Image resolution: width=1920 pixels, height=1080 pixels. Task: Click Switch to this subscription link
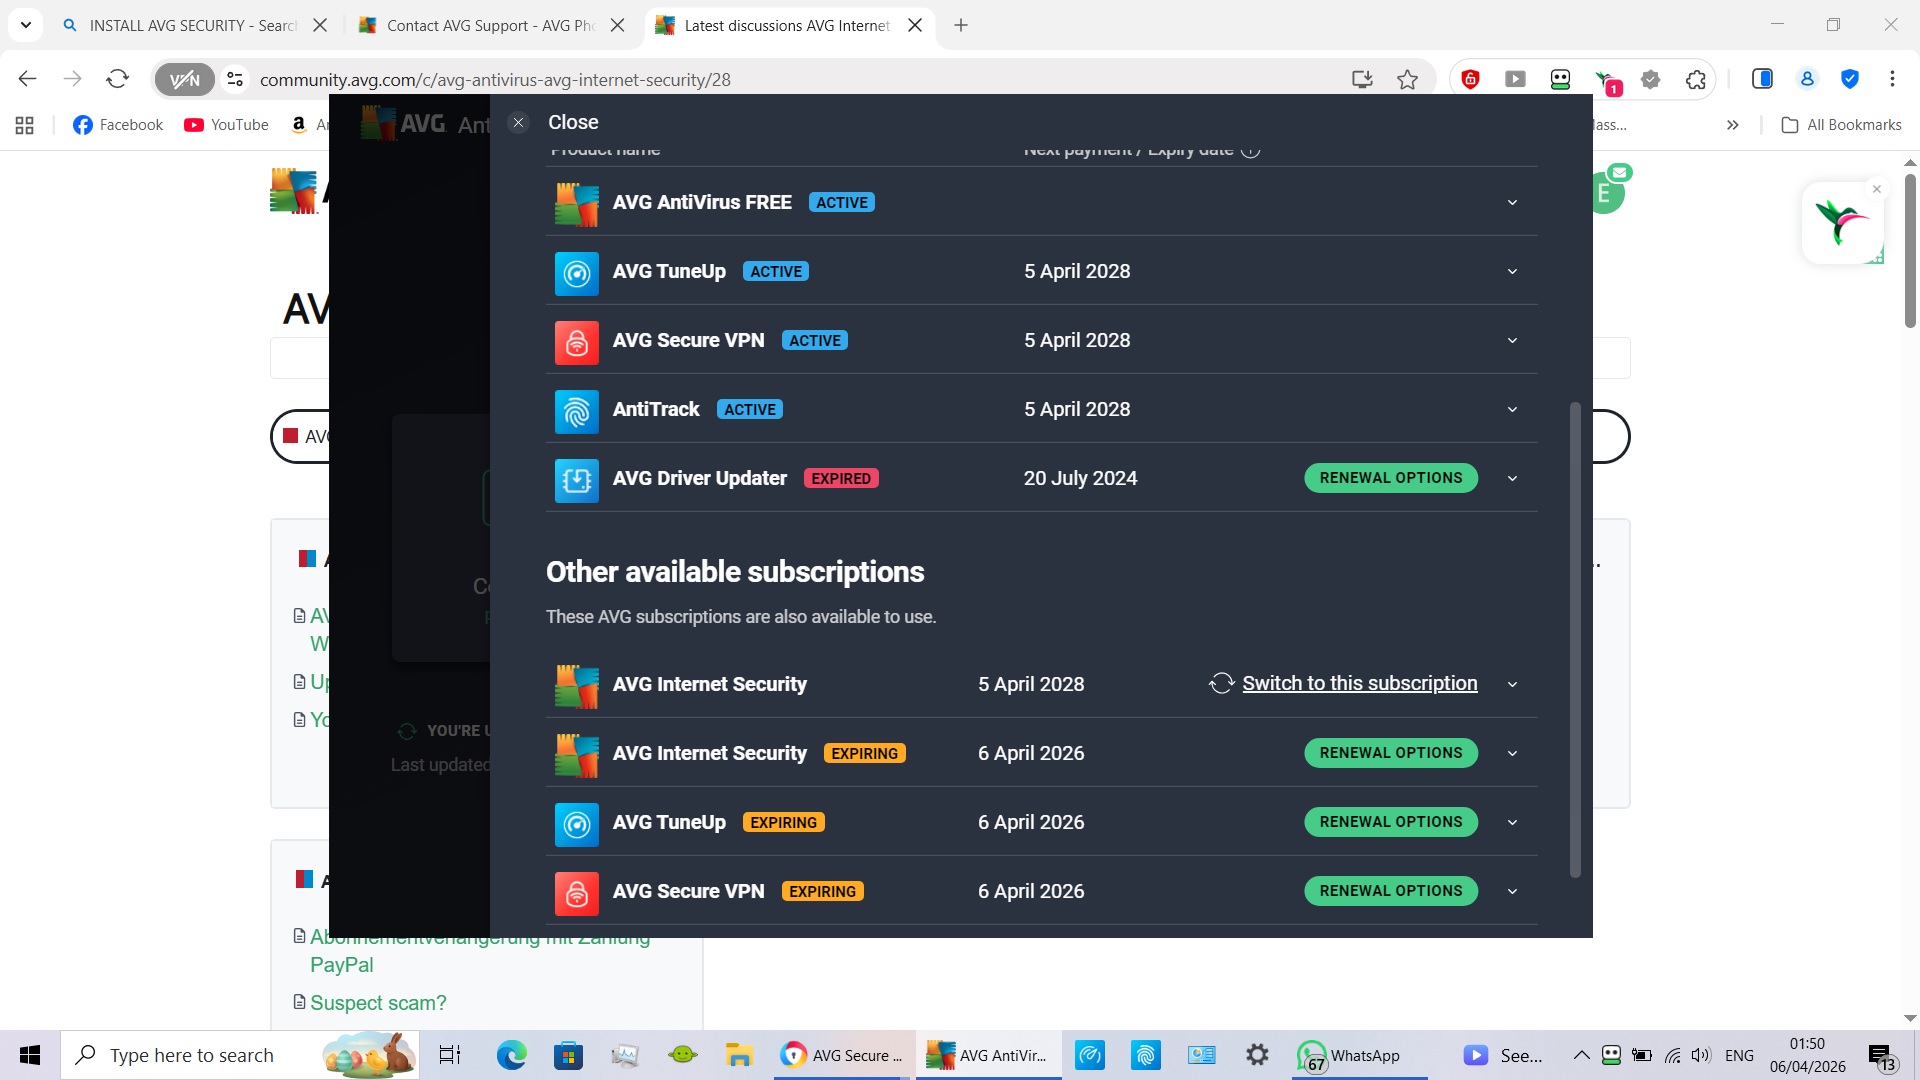[x=1359, y=684]
